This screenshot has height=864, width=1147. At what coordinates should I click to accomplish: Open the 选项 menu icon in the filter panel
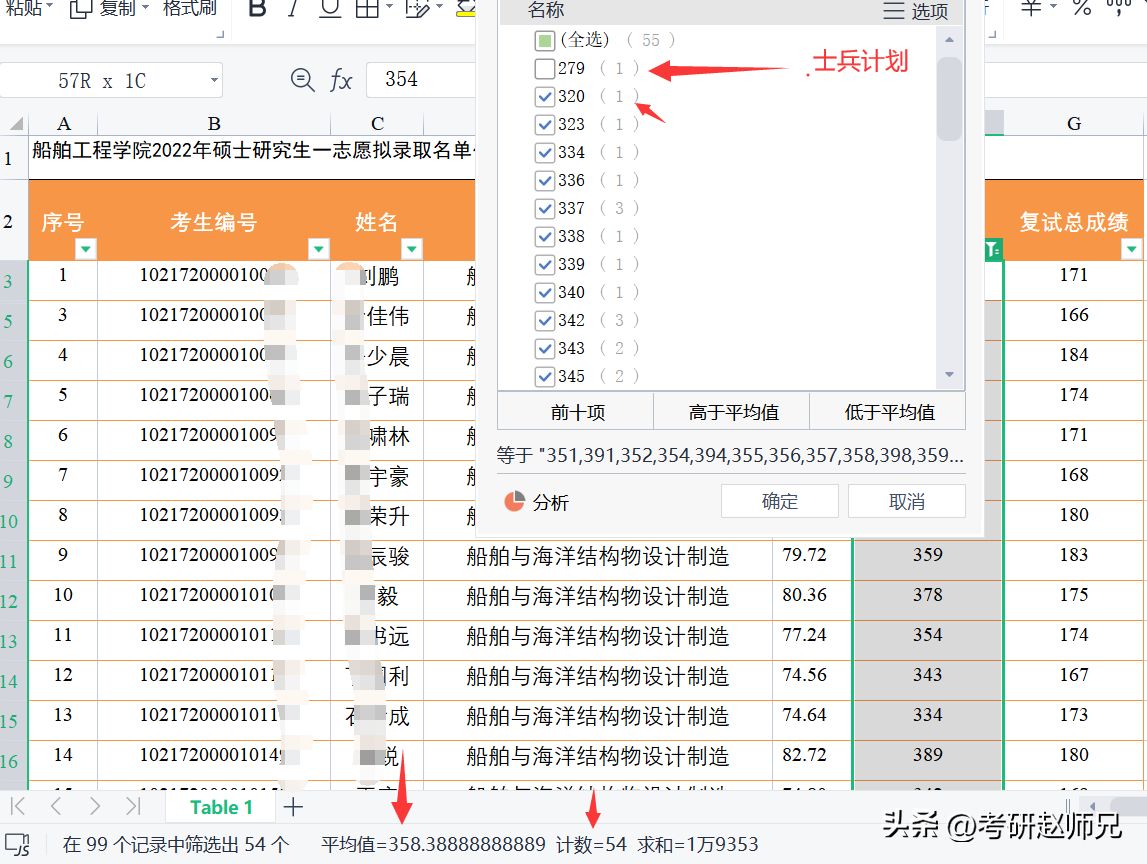point(893,10)
